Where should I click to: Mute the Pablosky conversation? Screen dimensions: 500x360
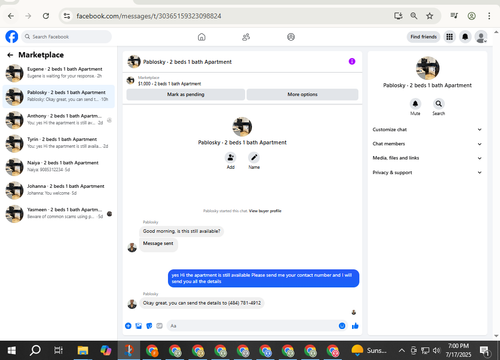(415, 104)
